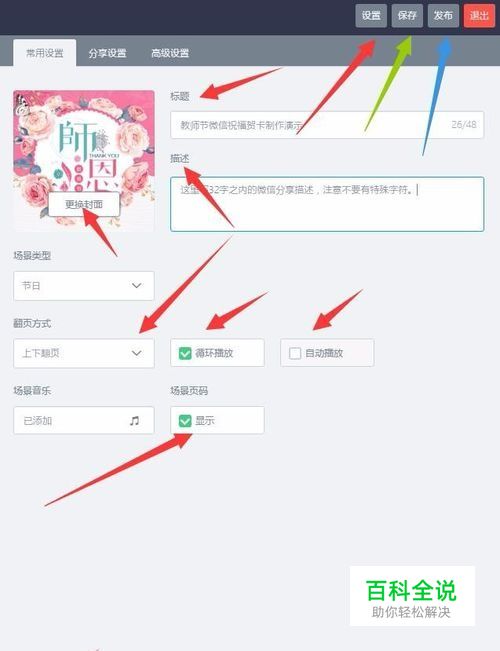Screen dimensions: 500x651
Task: Switch to the 高级设置 tab
Action: coord(170,53)
